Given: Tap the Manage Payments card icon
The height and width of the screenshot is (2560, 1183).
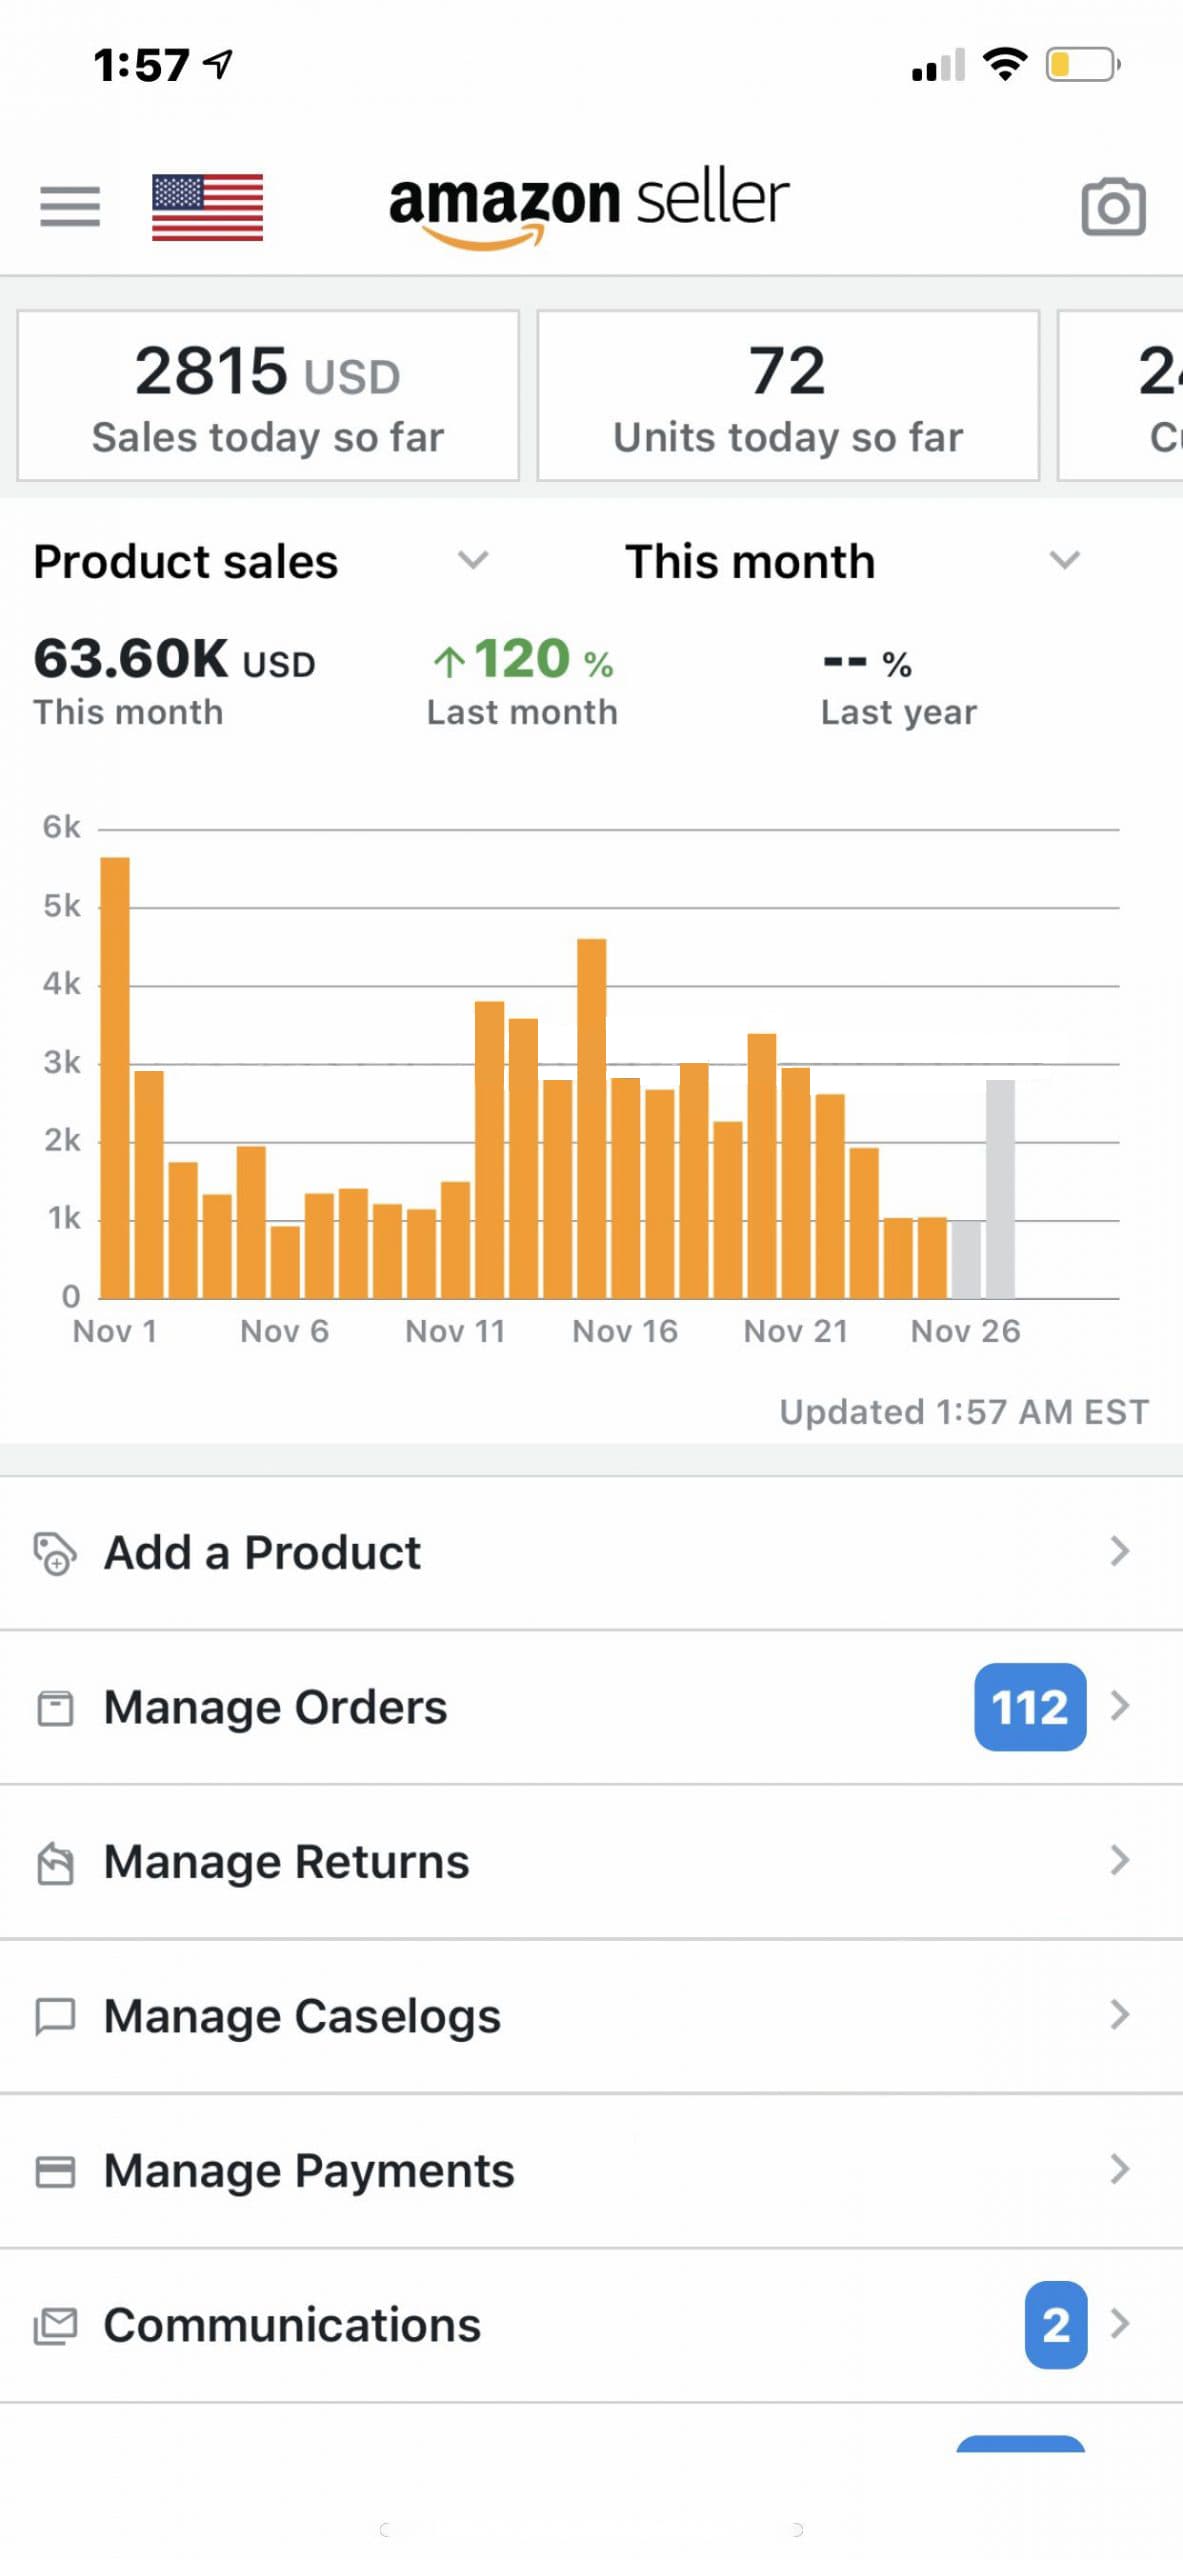Looking at the screenshot, I should pos(55,2171).
